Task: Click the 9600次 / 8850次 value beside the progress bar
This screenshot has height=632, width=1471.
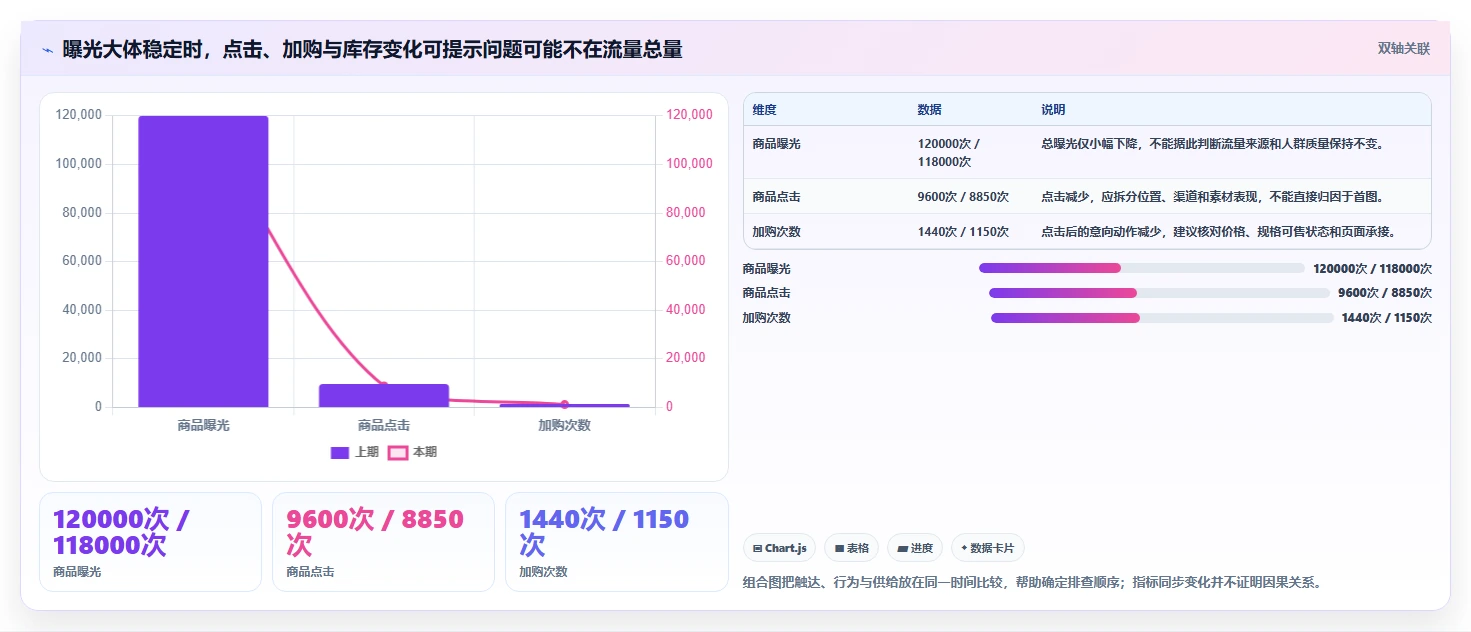Action: point(1385,293)
